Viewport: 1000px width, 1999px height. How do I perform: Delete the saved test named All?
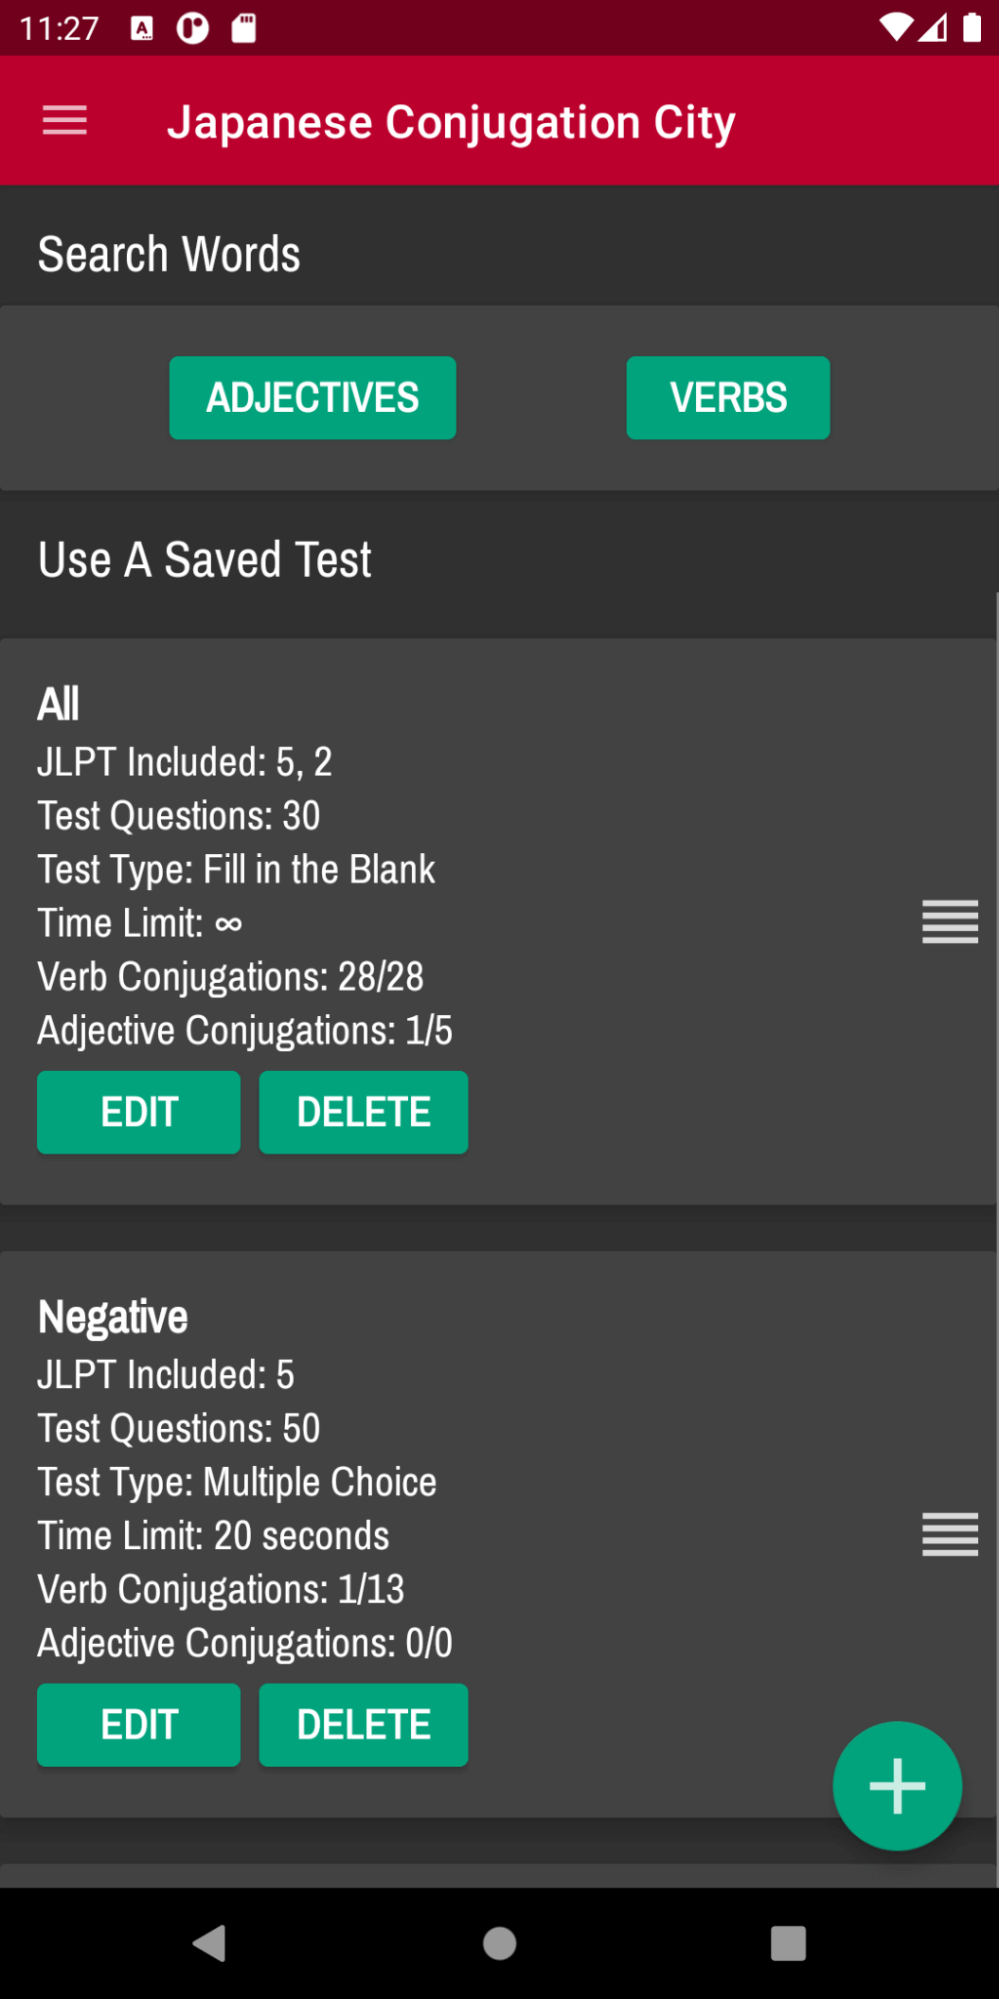pyautogui.click(x=363, y=1111)
